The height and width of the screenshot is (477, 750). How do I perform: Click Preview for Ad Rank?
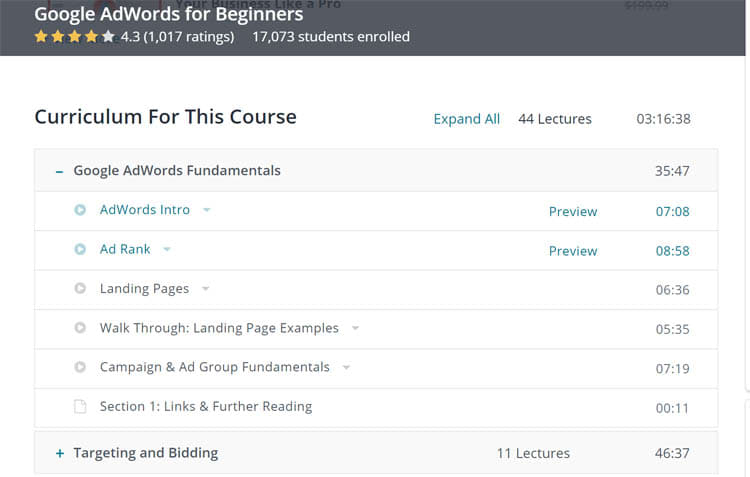click(573, 251)
